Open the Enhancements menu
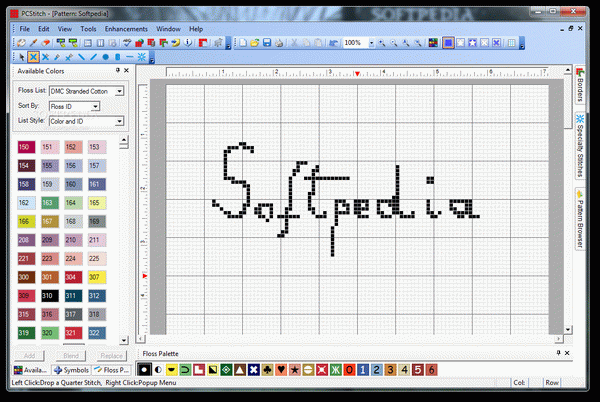The image size is (600, 402). [x=126, y=29]
